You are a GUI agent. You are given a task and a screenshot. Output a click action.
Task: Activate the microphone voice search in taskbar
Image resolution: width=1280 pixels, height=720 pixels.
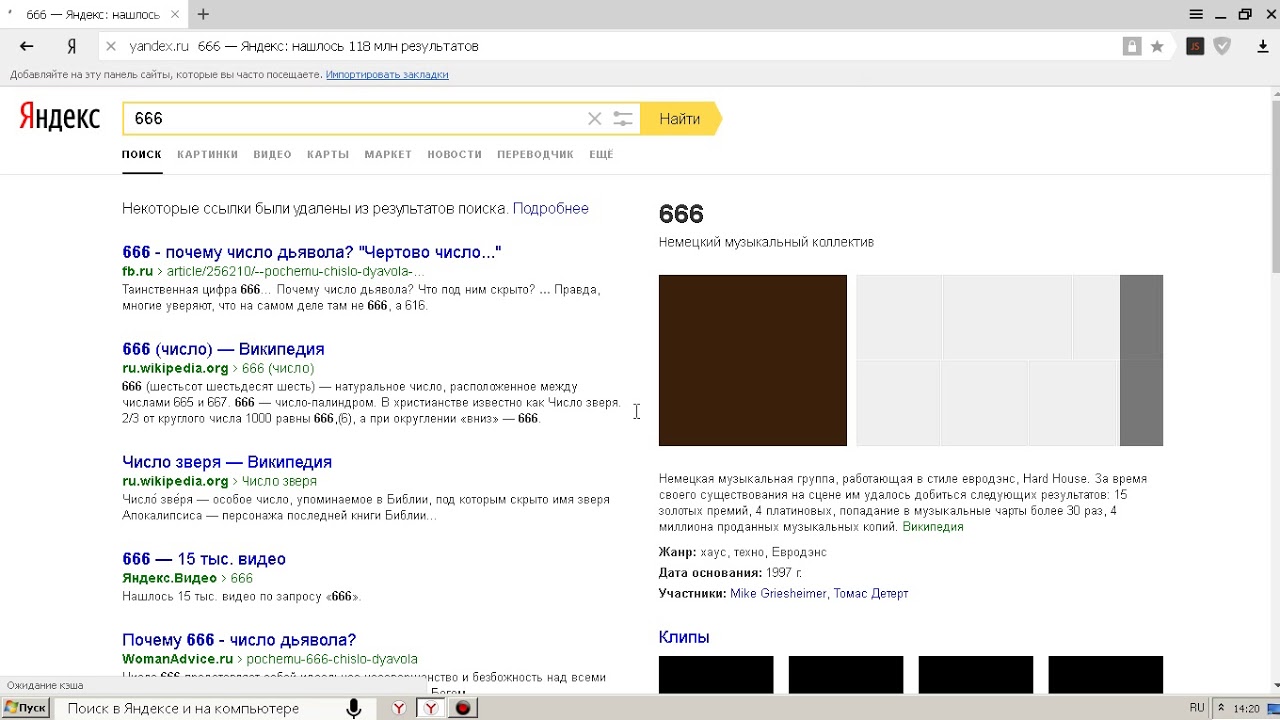point(354,708)
